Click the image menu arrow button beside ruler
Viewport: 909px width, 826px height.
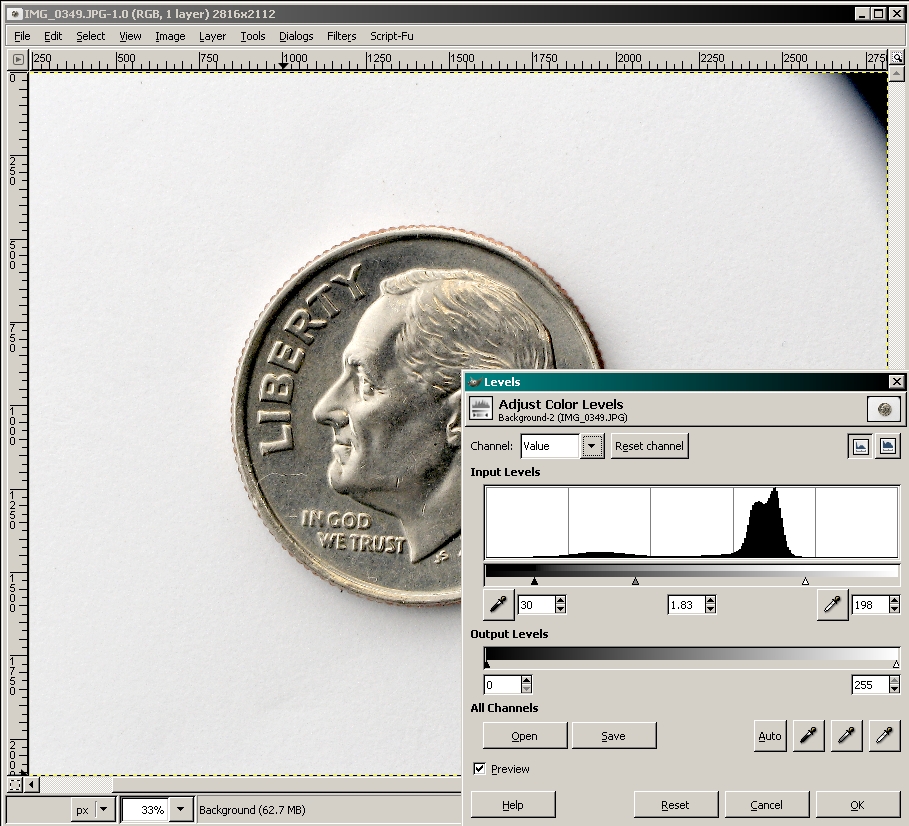click(x=18, y=60)
